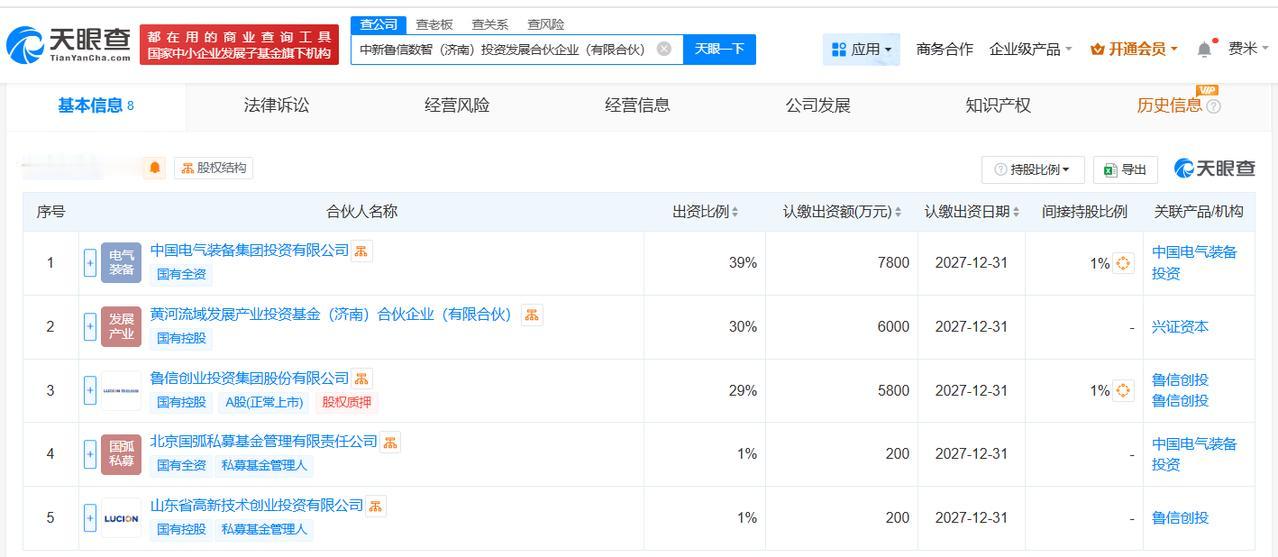
Task: Click the 股权结构 button
Action: coord(214,168)
